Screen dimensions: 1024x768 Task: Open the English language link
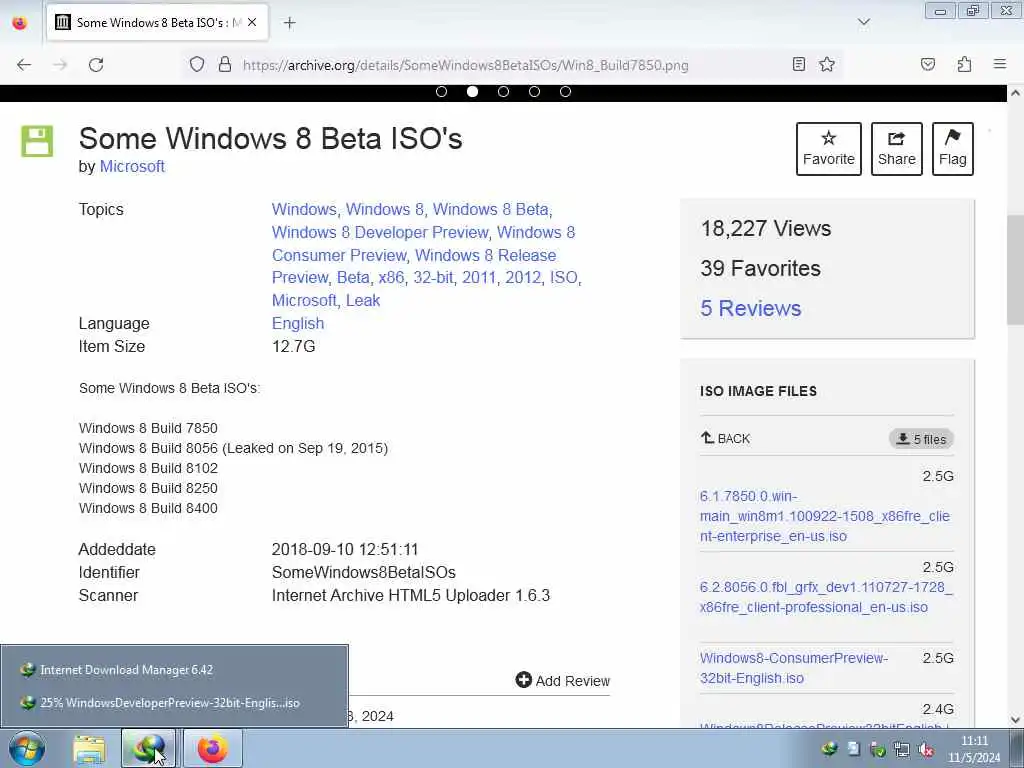click(298, 323)
